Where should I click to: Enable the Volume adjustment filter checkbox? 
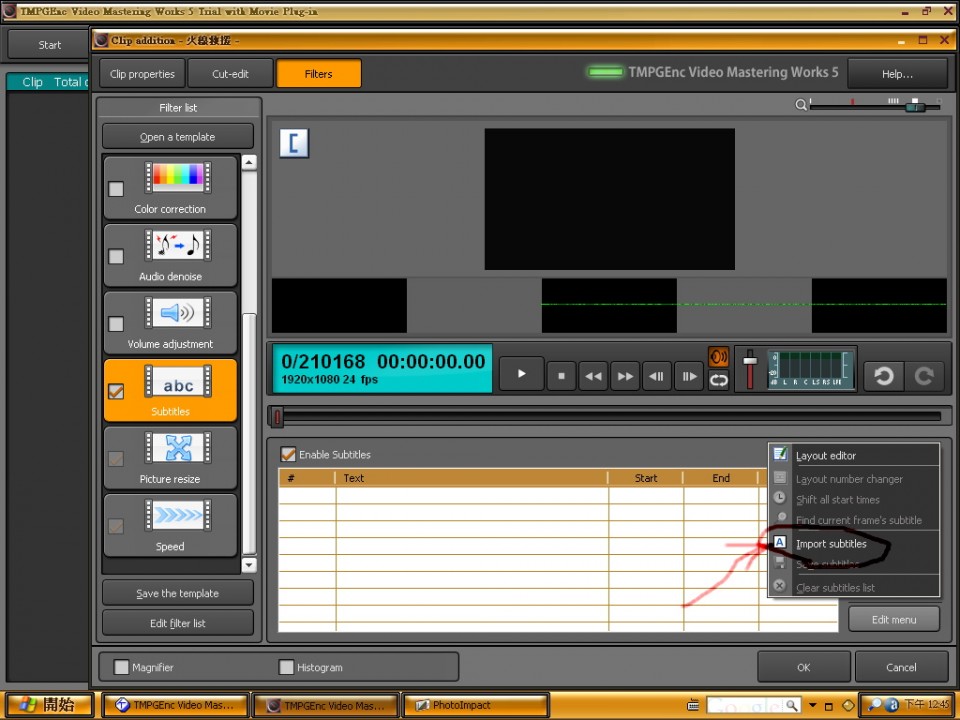(116, 324)
